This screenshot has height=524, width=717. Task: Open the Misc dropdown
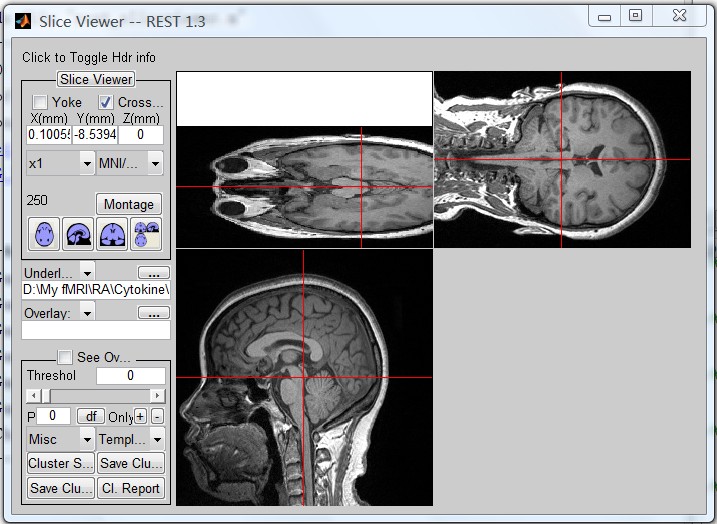(x=60, y=439)
